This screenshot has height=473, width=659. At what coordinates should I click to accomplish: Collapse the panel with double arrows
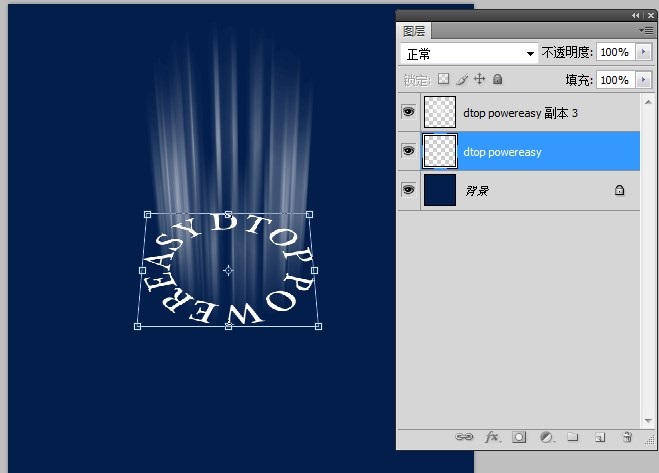pos(636,16)
